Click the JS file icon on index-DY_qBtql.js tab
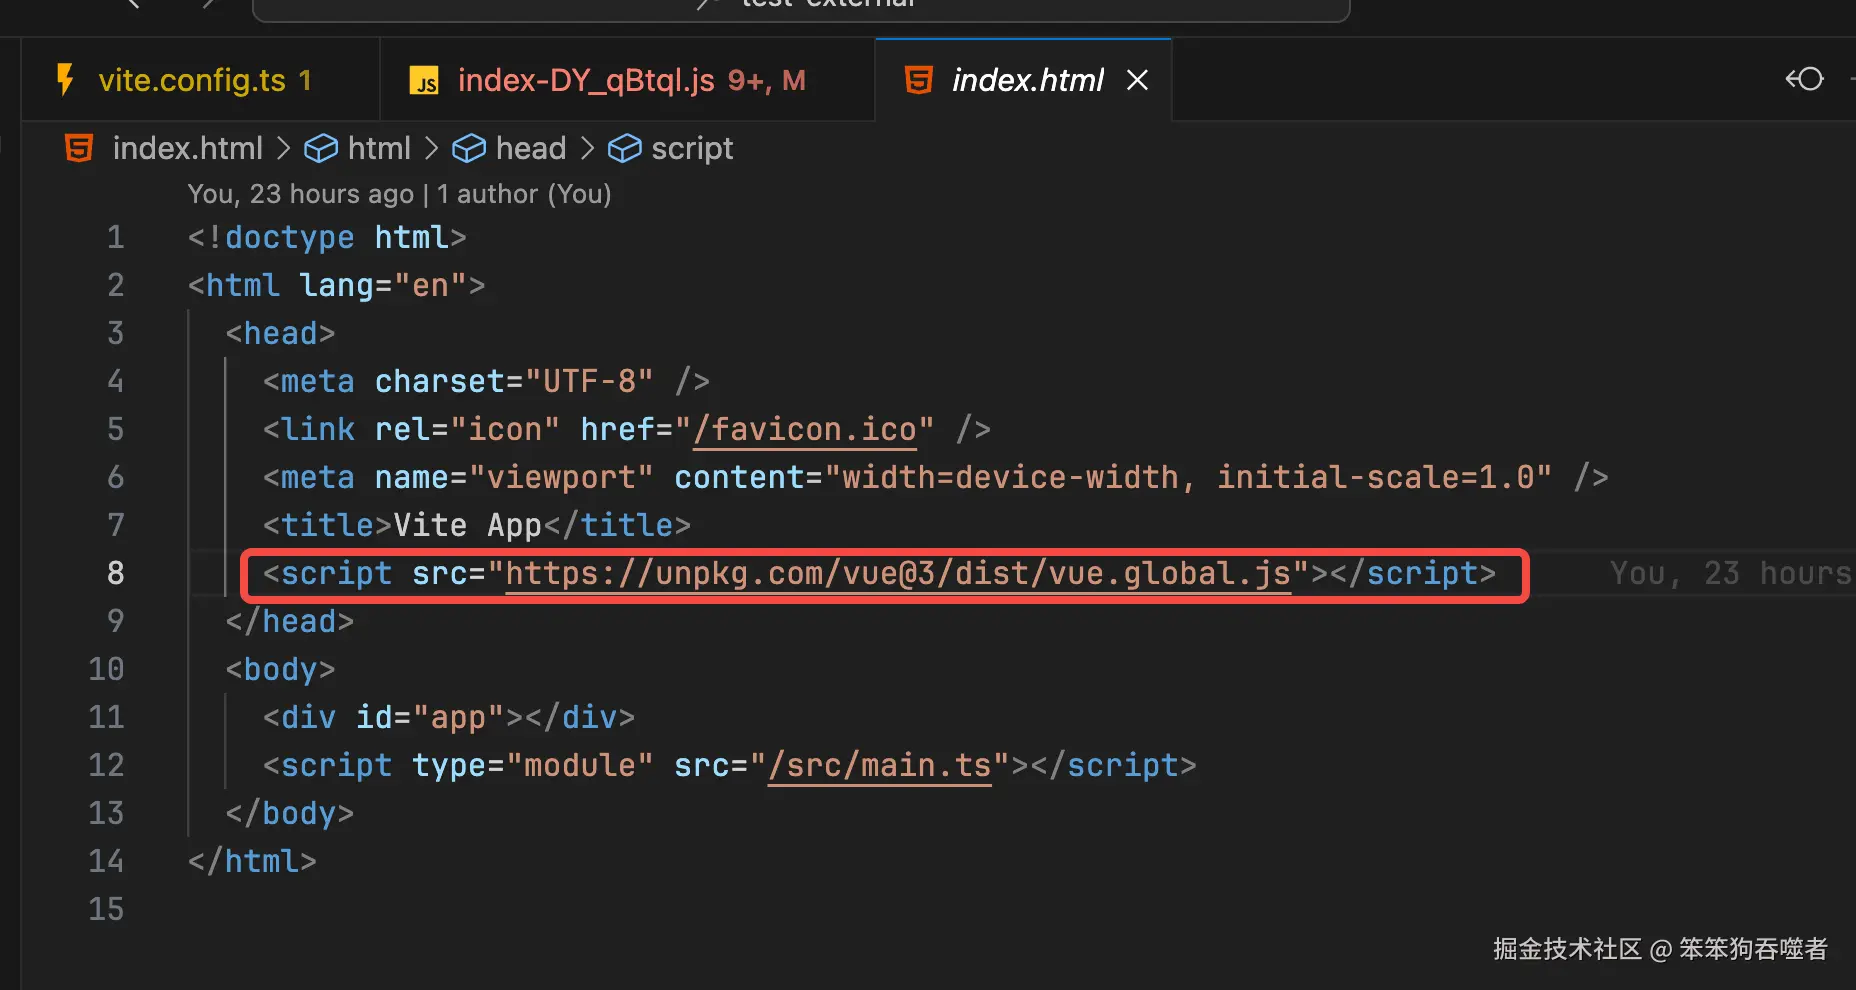Viewport: 1856px width, 990px height. [x=424, y=81]
